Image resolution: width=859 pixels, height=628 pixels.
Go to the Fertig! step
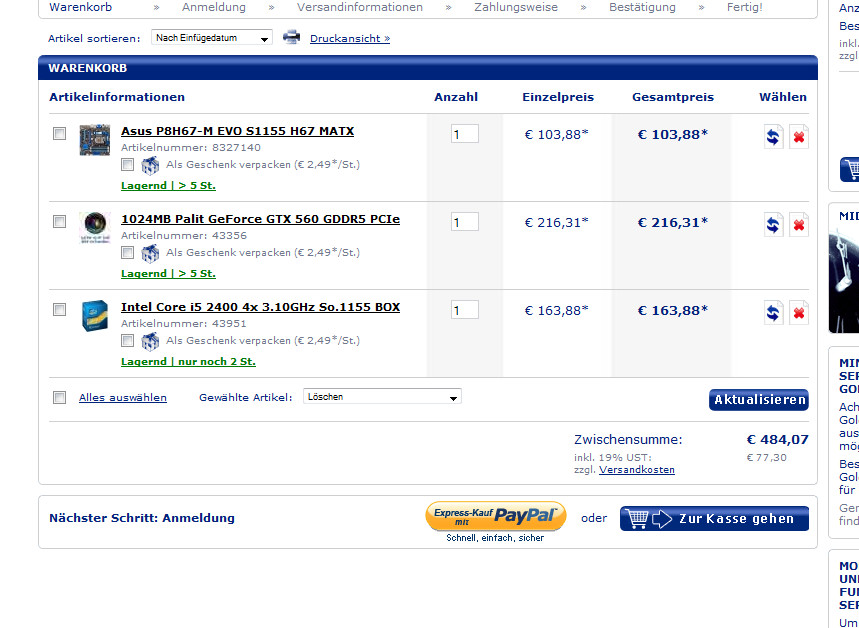745,7
